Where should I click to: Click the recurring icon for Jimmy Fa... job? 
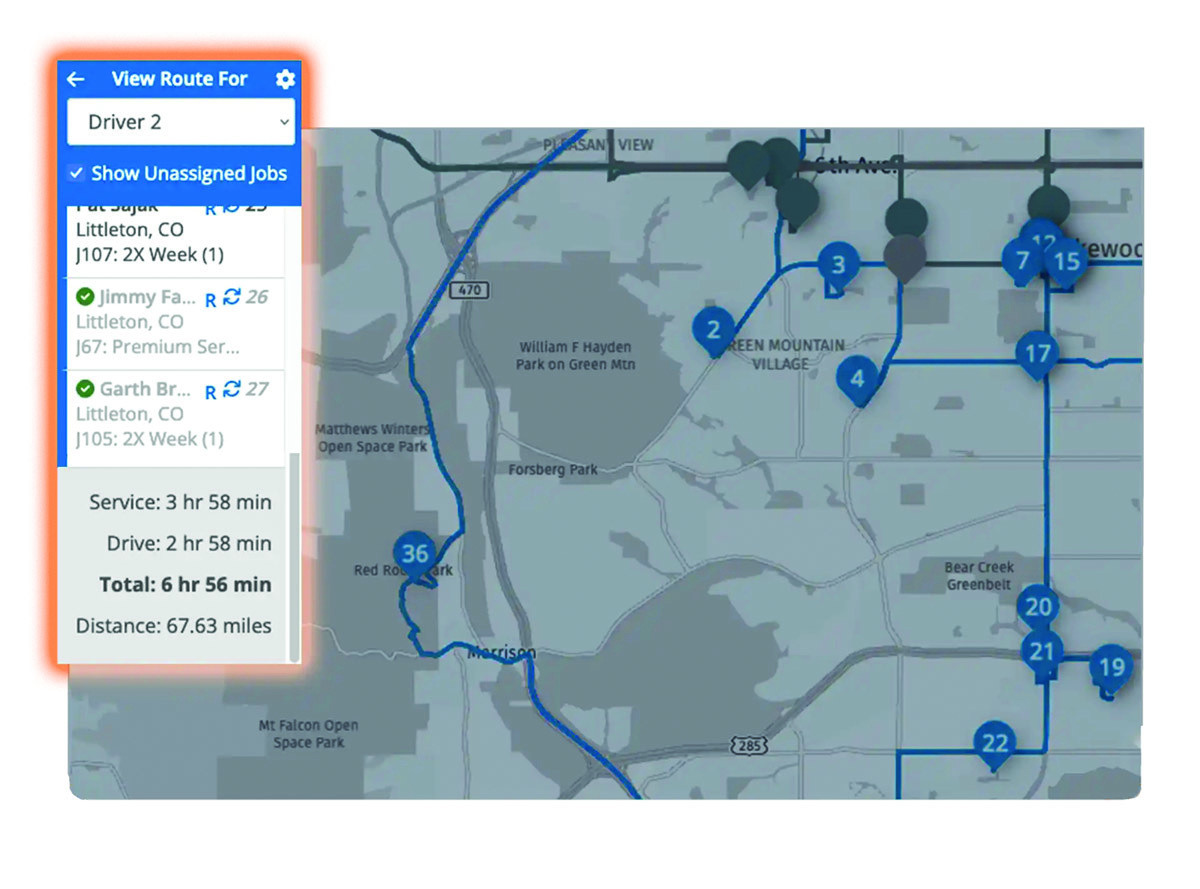click(232, 297)
